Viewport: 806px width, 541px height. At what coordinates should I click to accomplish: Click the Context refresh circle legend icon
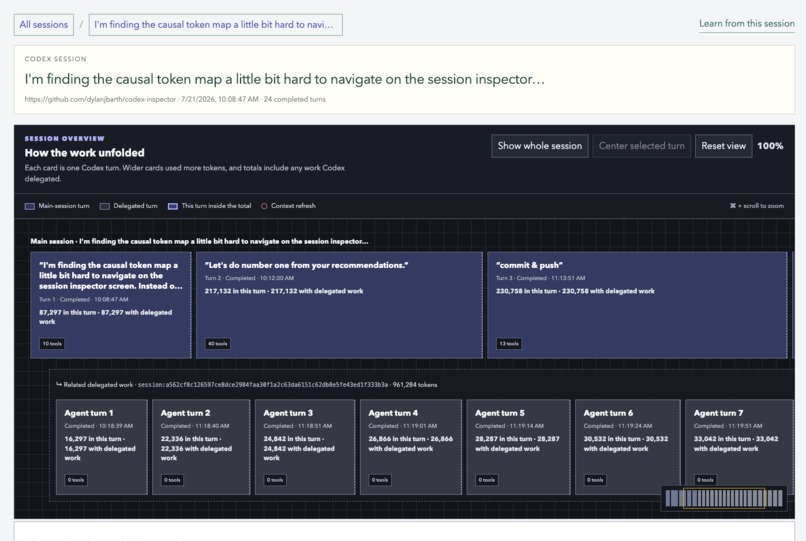[264, 206]
